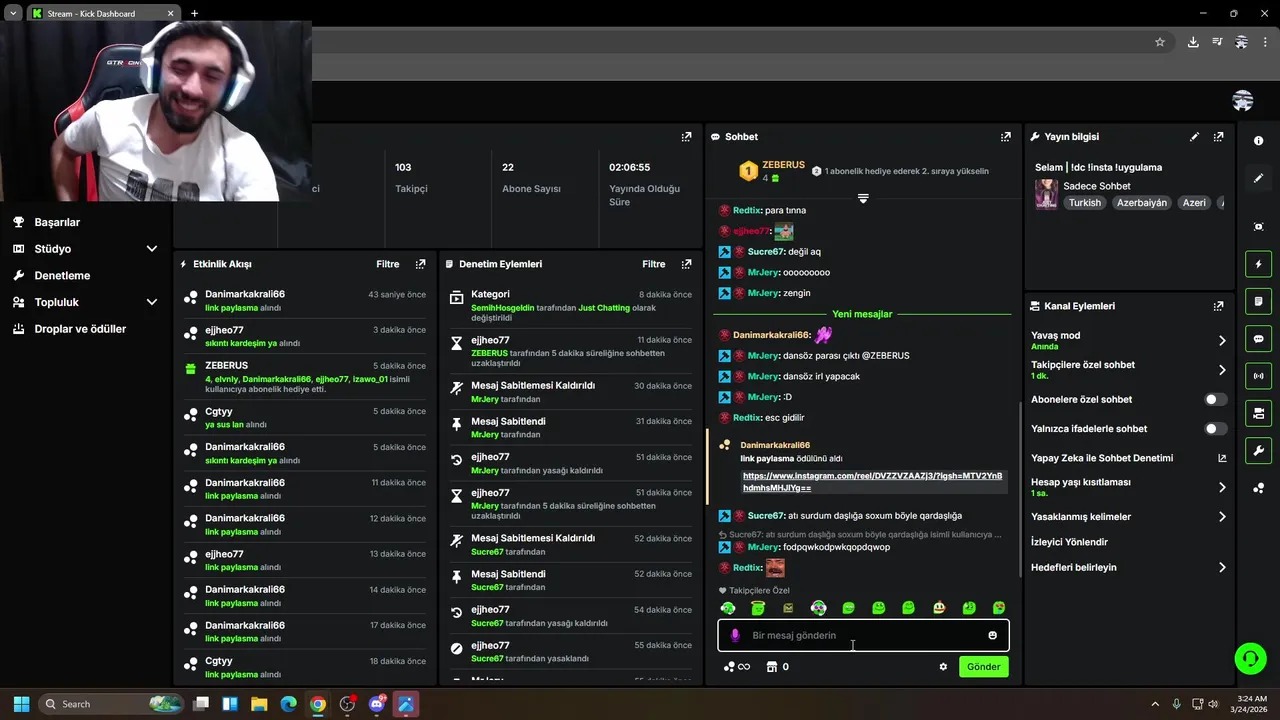Viewport: 1280px width, 720px height.
Task: Edit stream info with pencil icon
Action: 1194,137
